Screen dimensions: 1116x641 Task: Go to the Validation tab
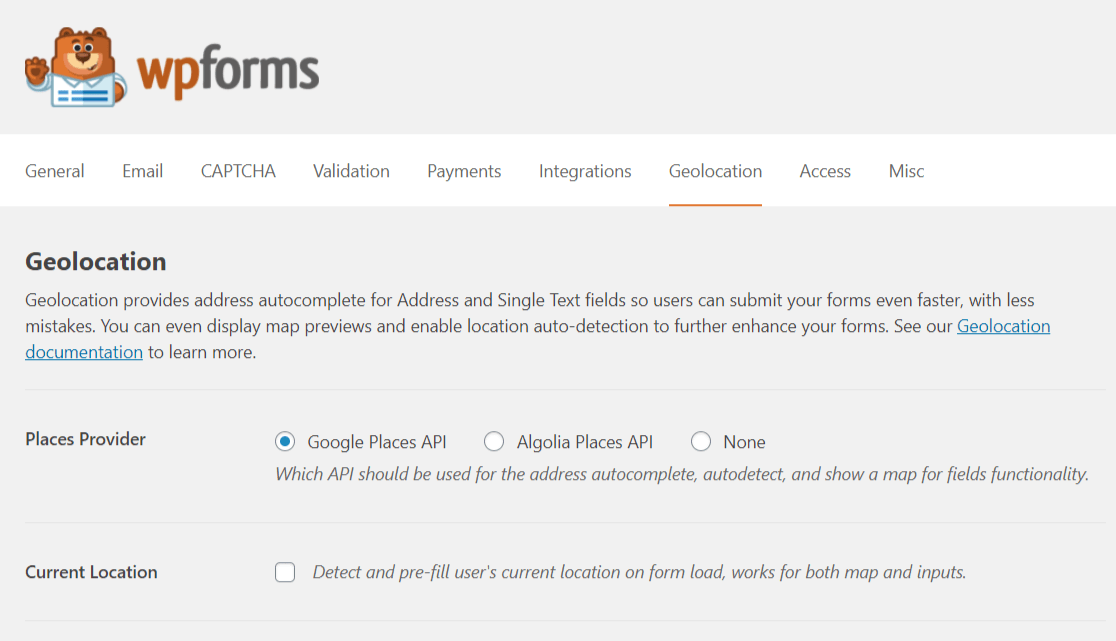[351, 171]
